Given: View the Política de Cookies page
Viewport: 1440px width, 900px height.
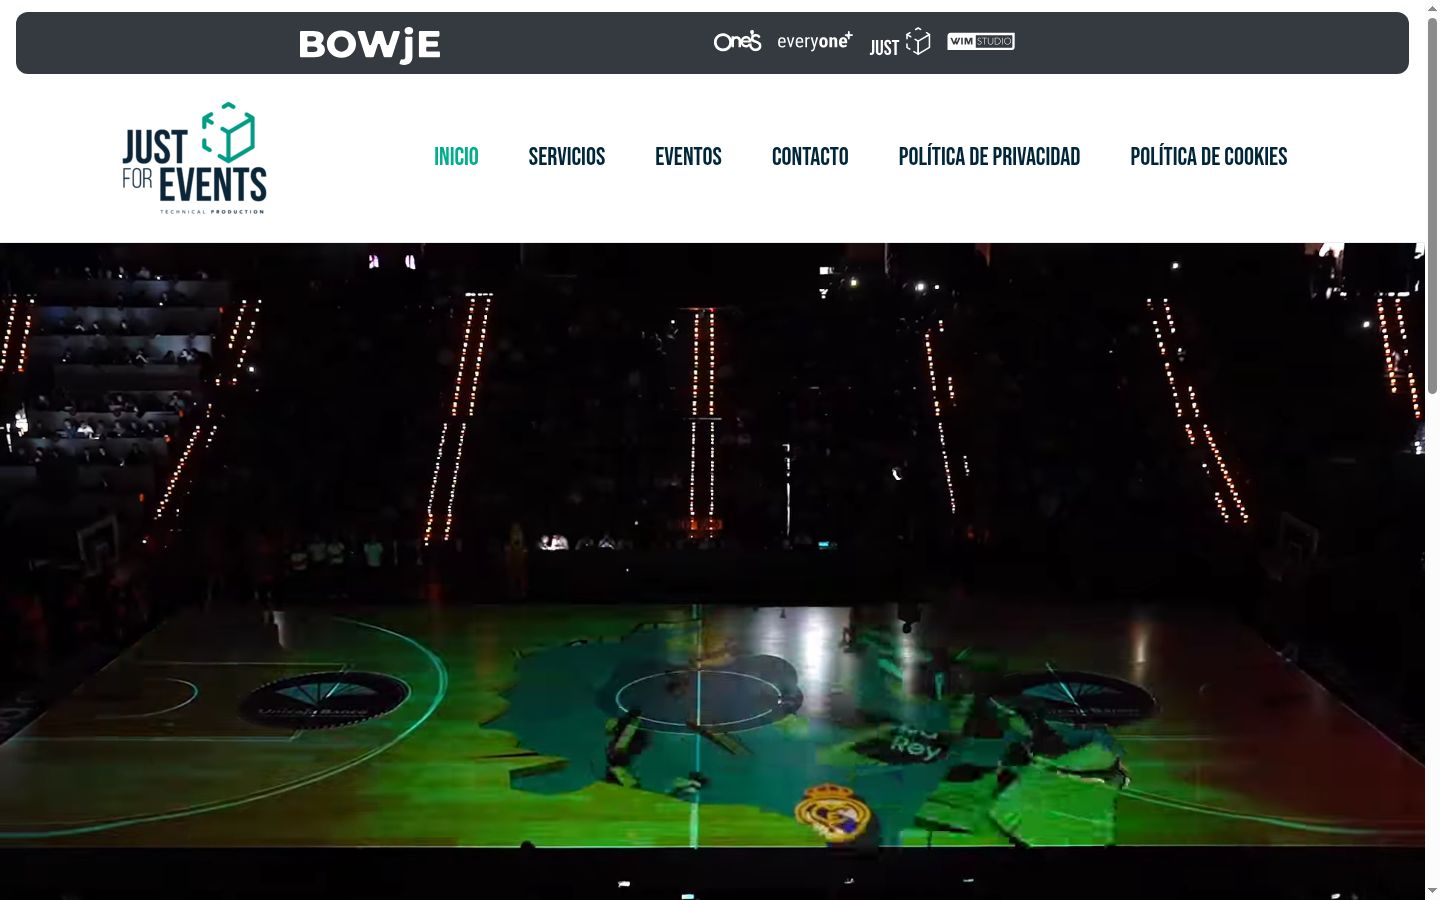Looking at the screenshot, I should click(1208, 157).
